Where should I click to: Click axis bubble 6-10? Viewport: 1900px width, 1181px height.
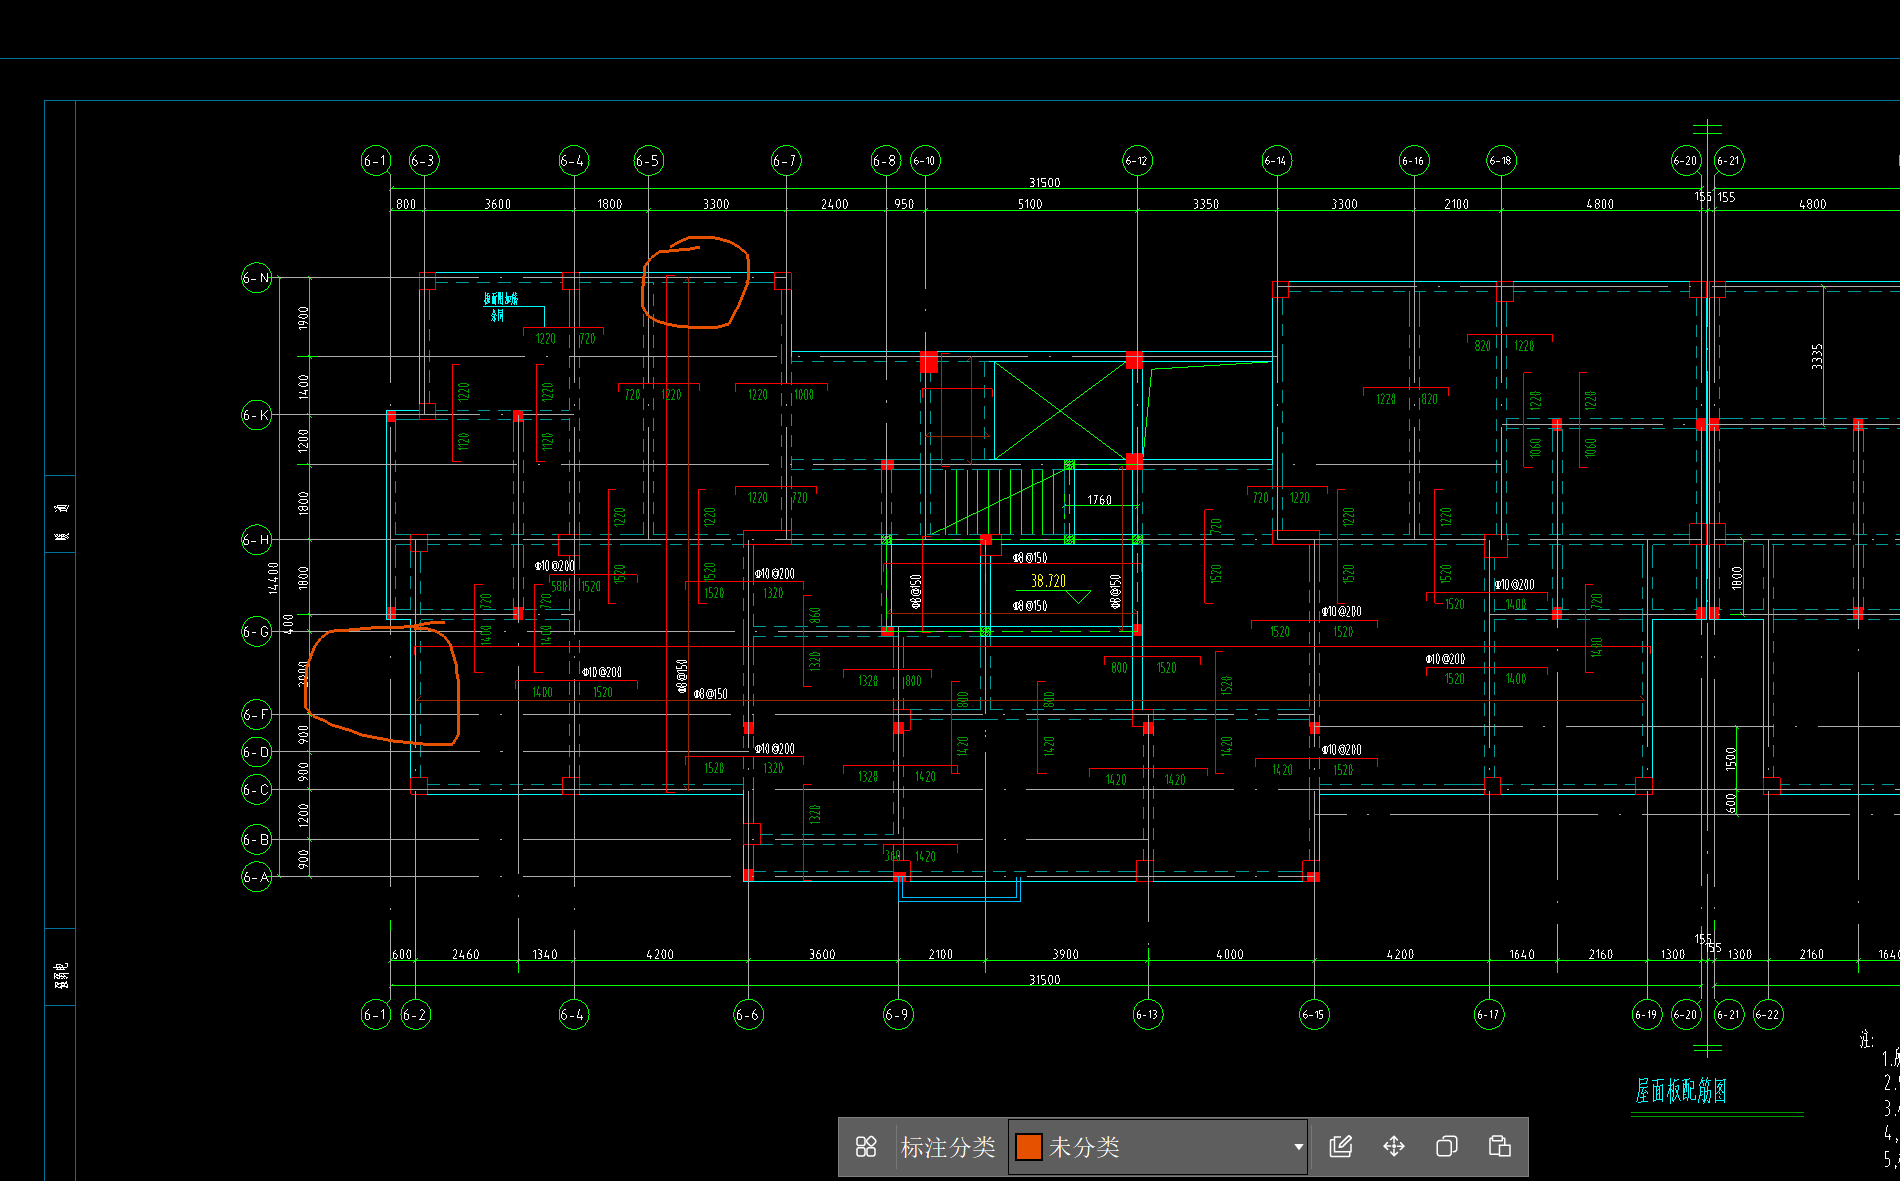[x=925, y=161]
